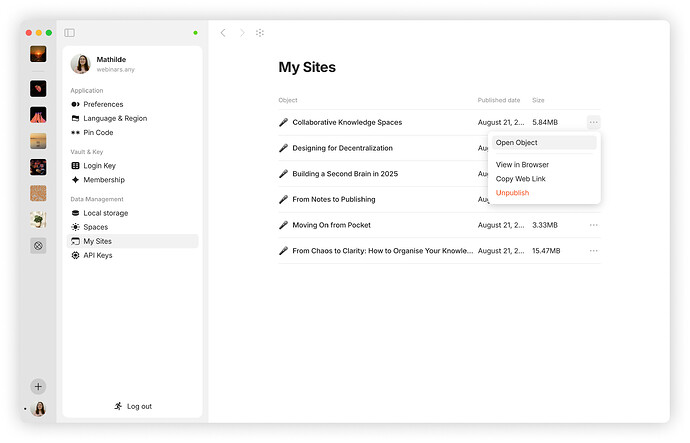
Task: Open the profile avatar at bottom of vault bar
Action: coord(39,409)
